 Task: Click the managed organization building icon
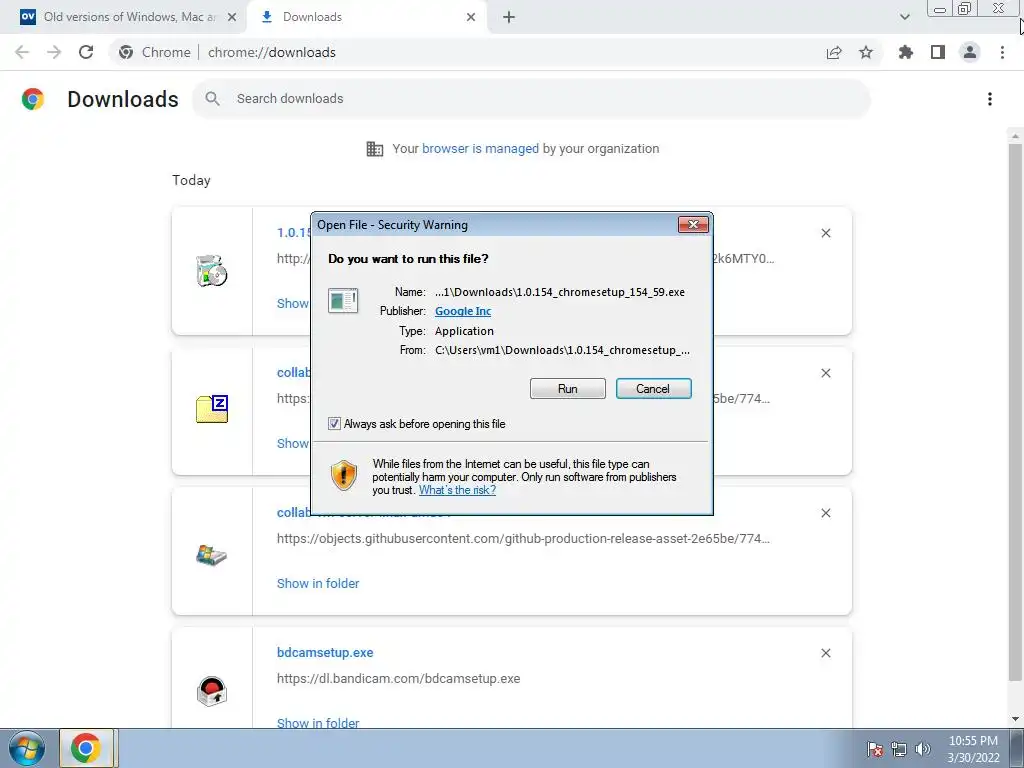click(375, 149)
